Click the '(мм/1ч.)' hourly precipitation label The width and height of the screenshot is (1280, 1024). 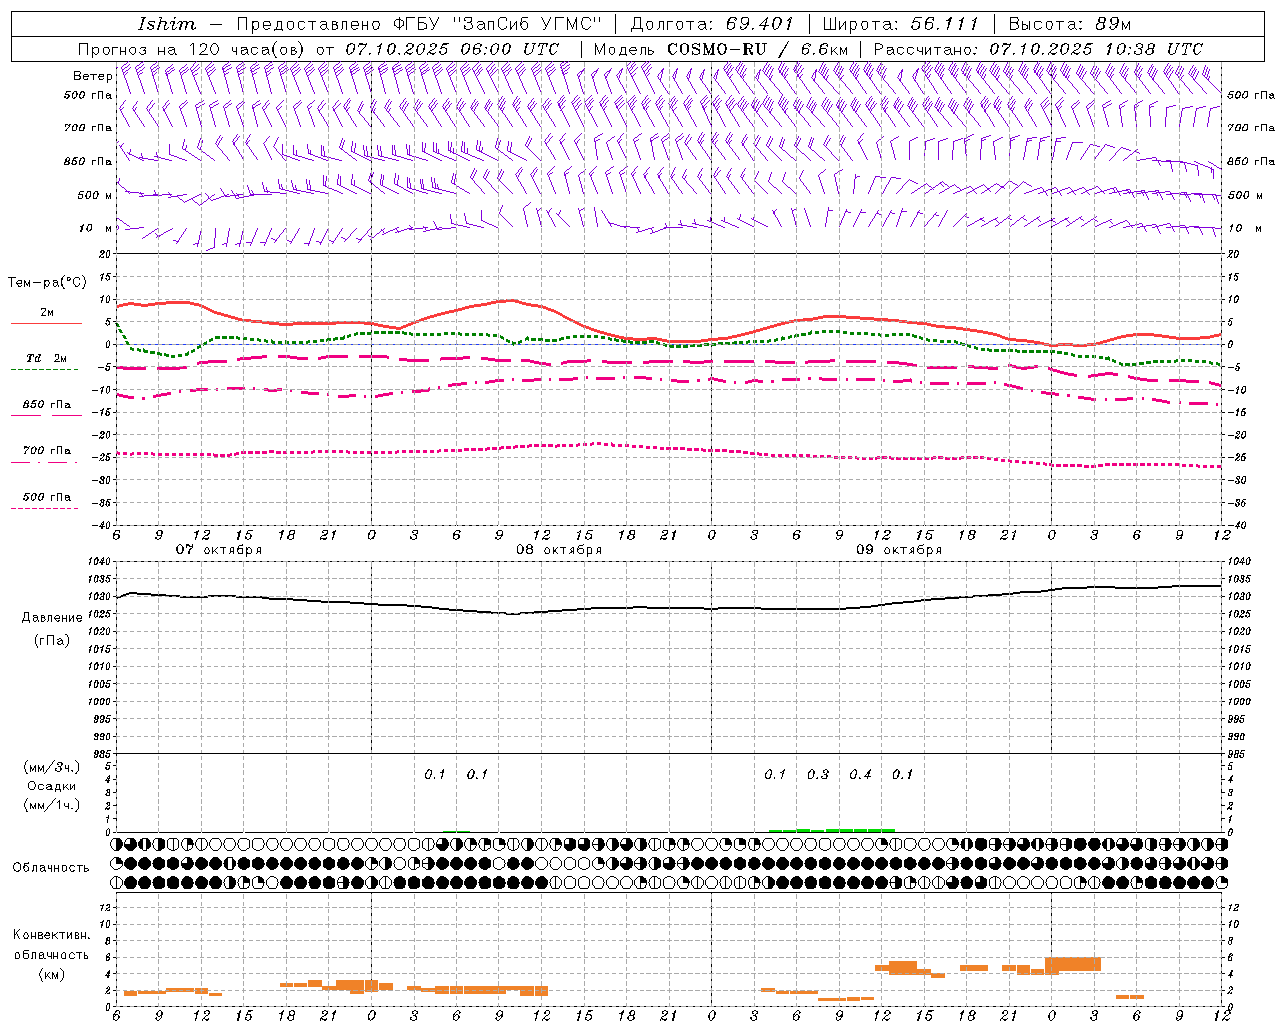[53, 805]
